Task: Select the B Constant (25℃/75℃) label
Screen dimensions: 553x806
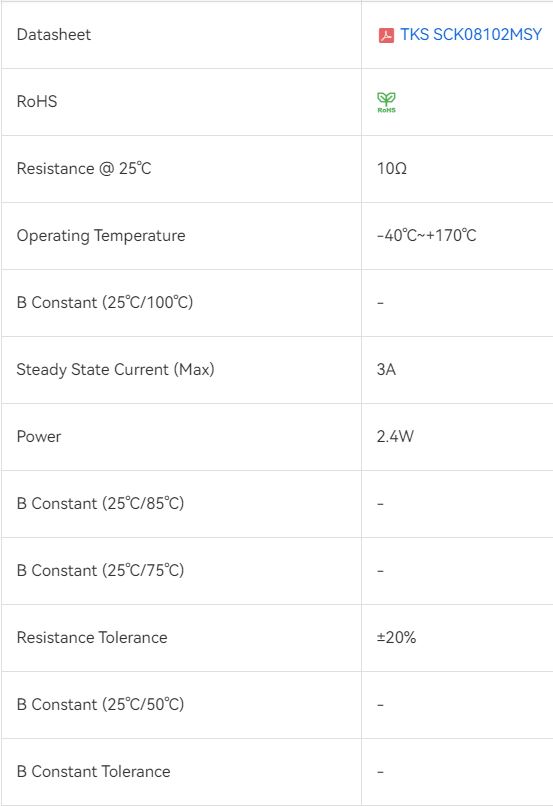Action: (x=100, y=571)
